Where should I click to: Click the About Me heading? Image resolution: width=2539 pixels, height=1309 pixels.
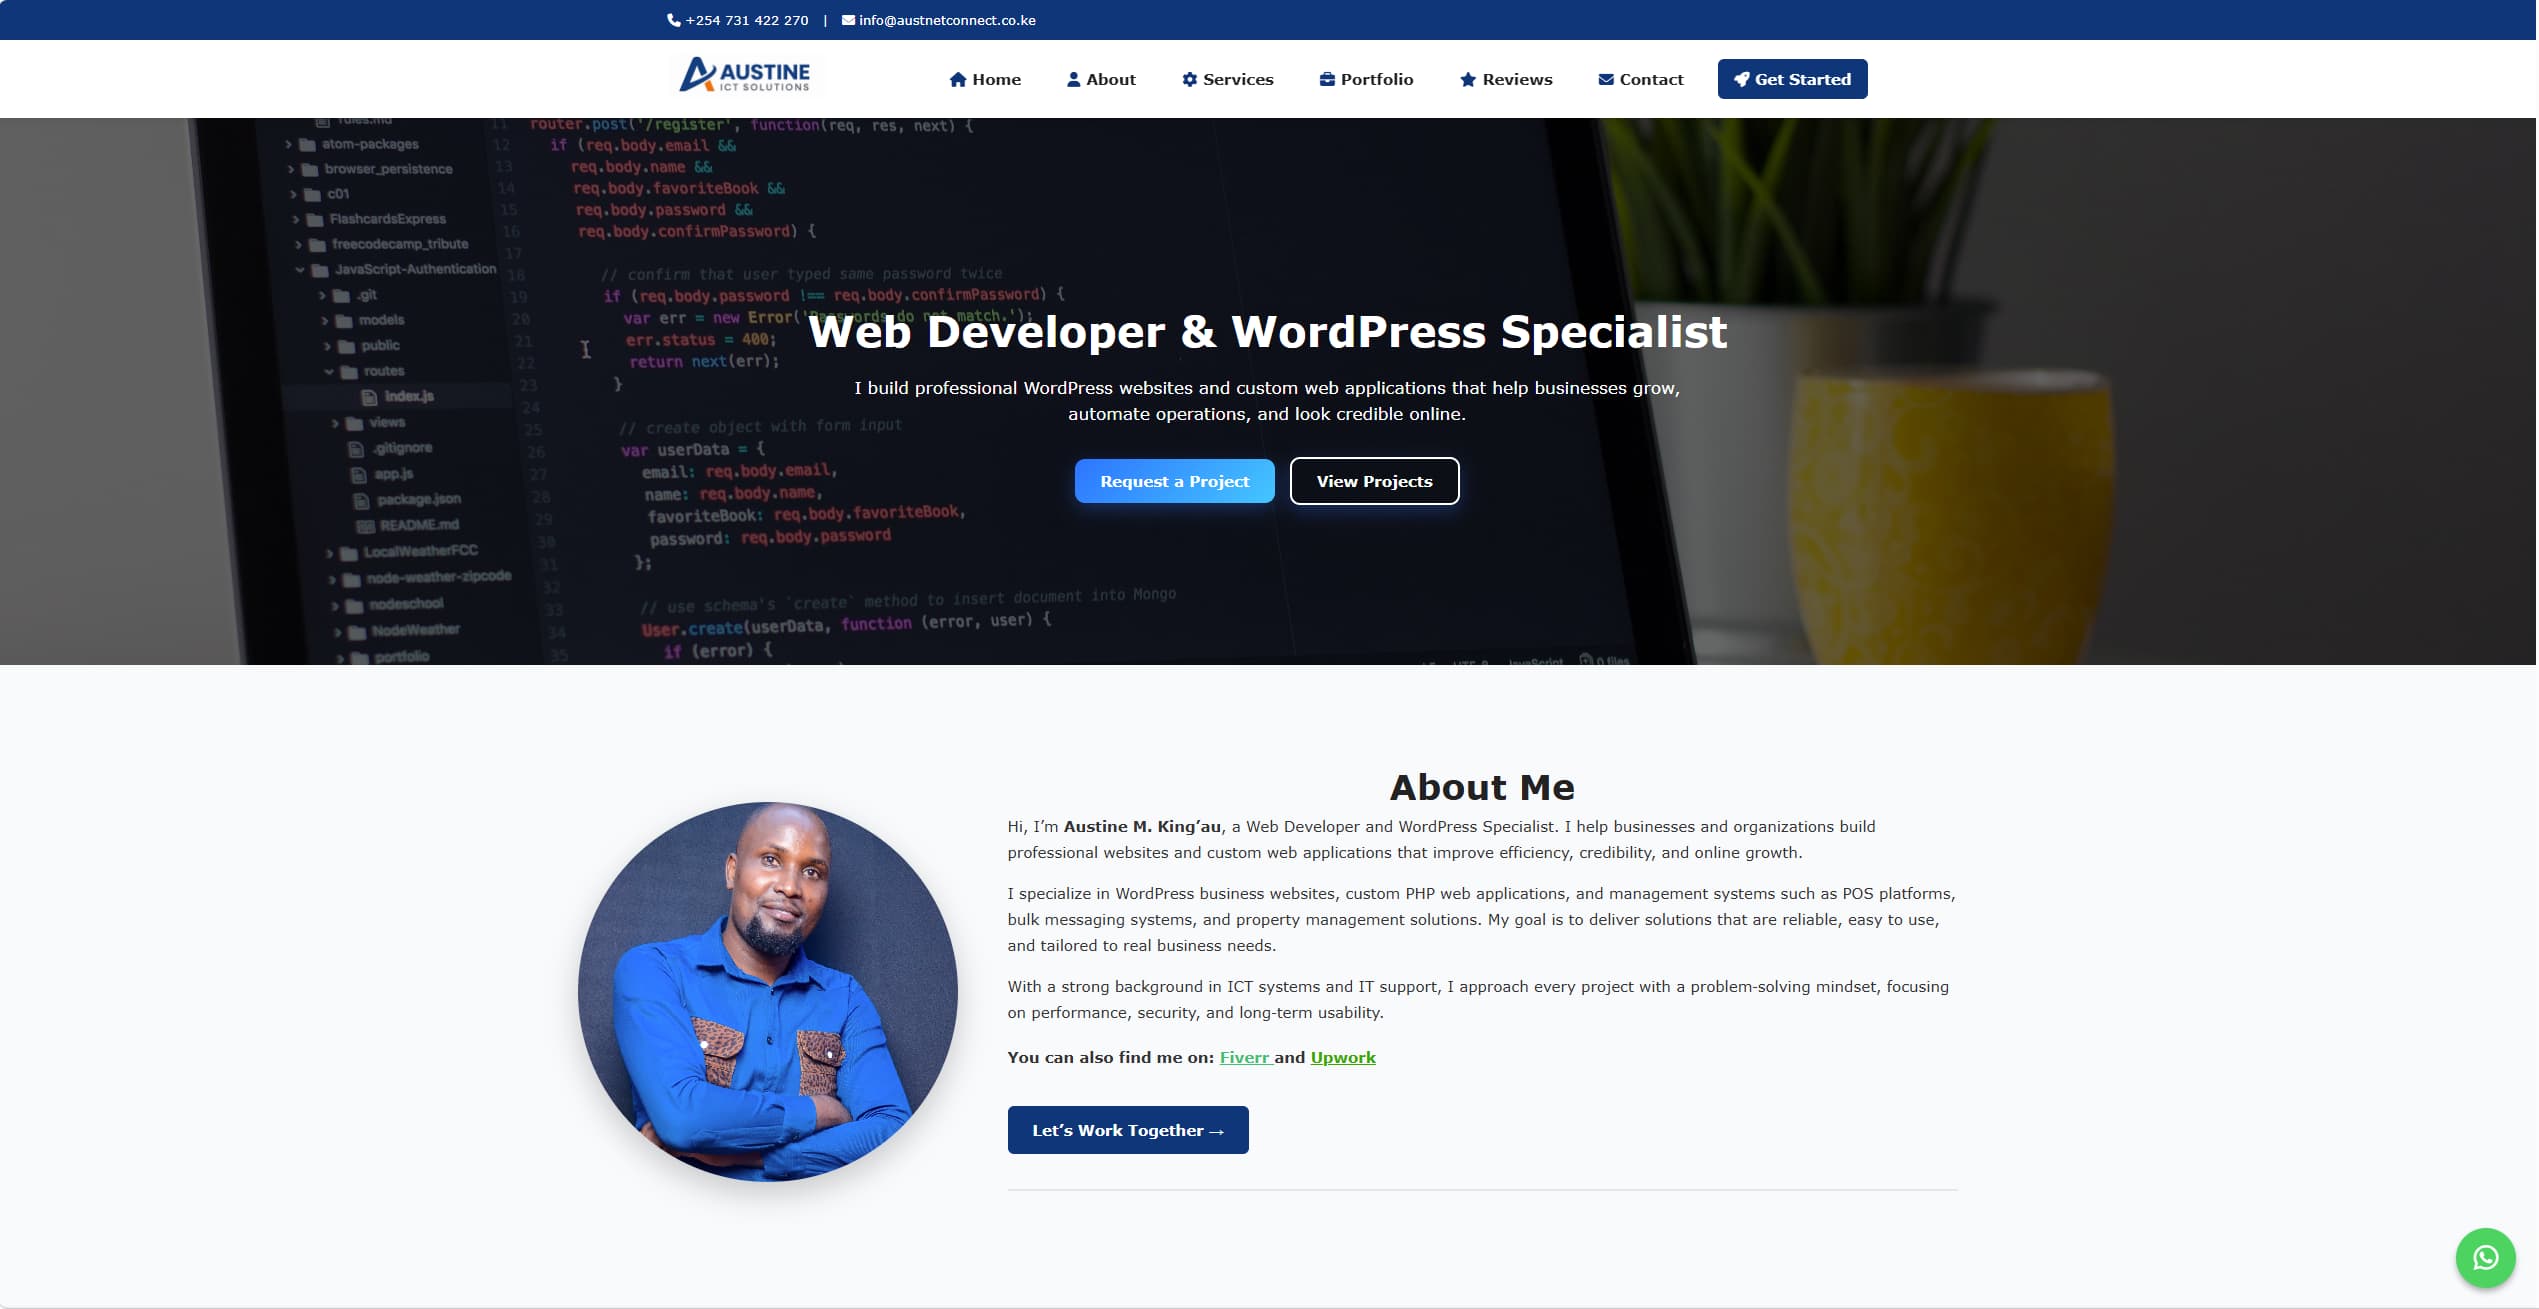(1482, 787)
